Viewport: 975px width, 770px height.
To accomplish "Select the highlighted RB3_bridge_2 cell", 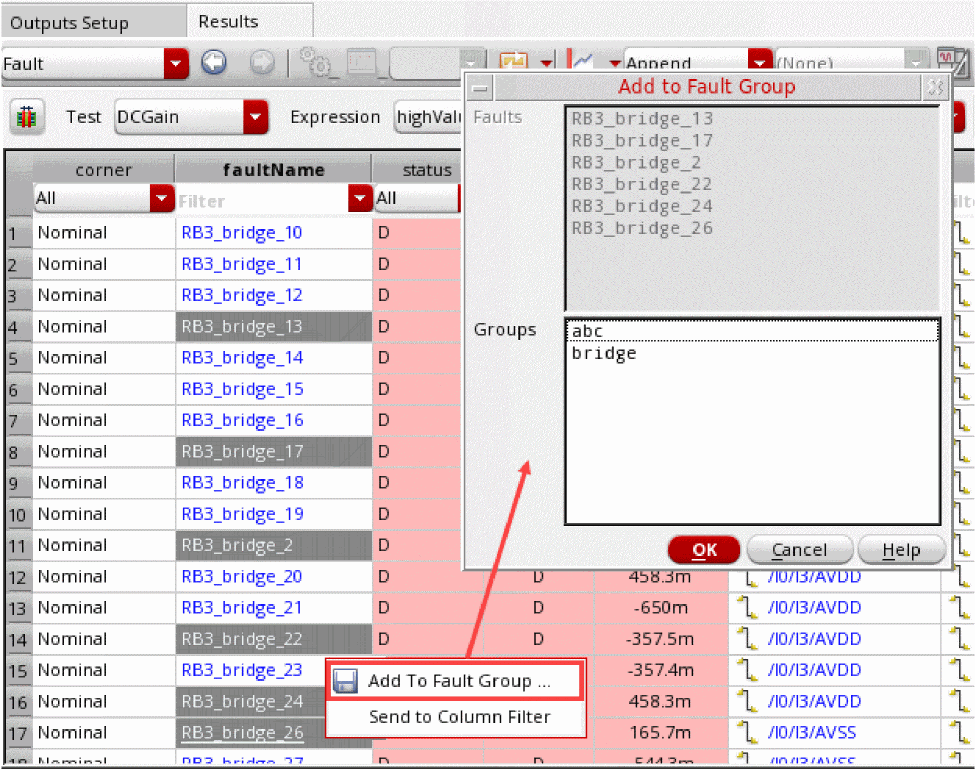I will [274, 545].
